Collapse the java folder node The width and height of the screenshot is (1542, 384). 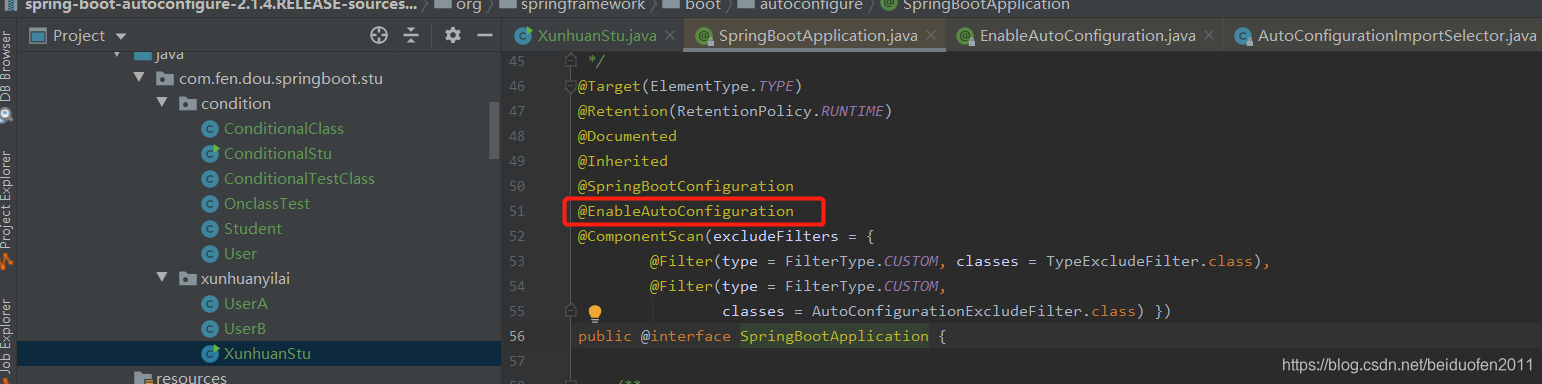tap(118, 55)
